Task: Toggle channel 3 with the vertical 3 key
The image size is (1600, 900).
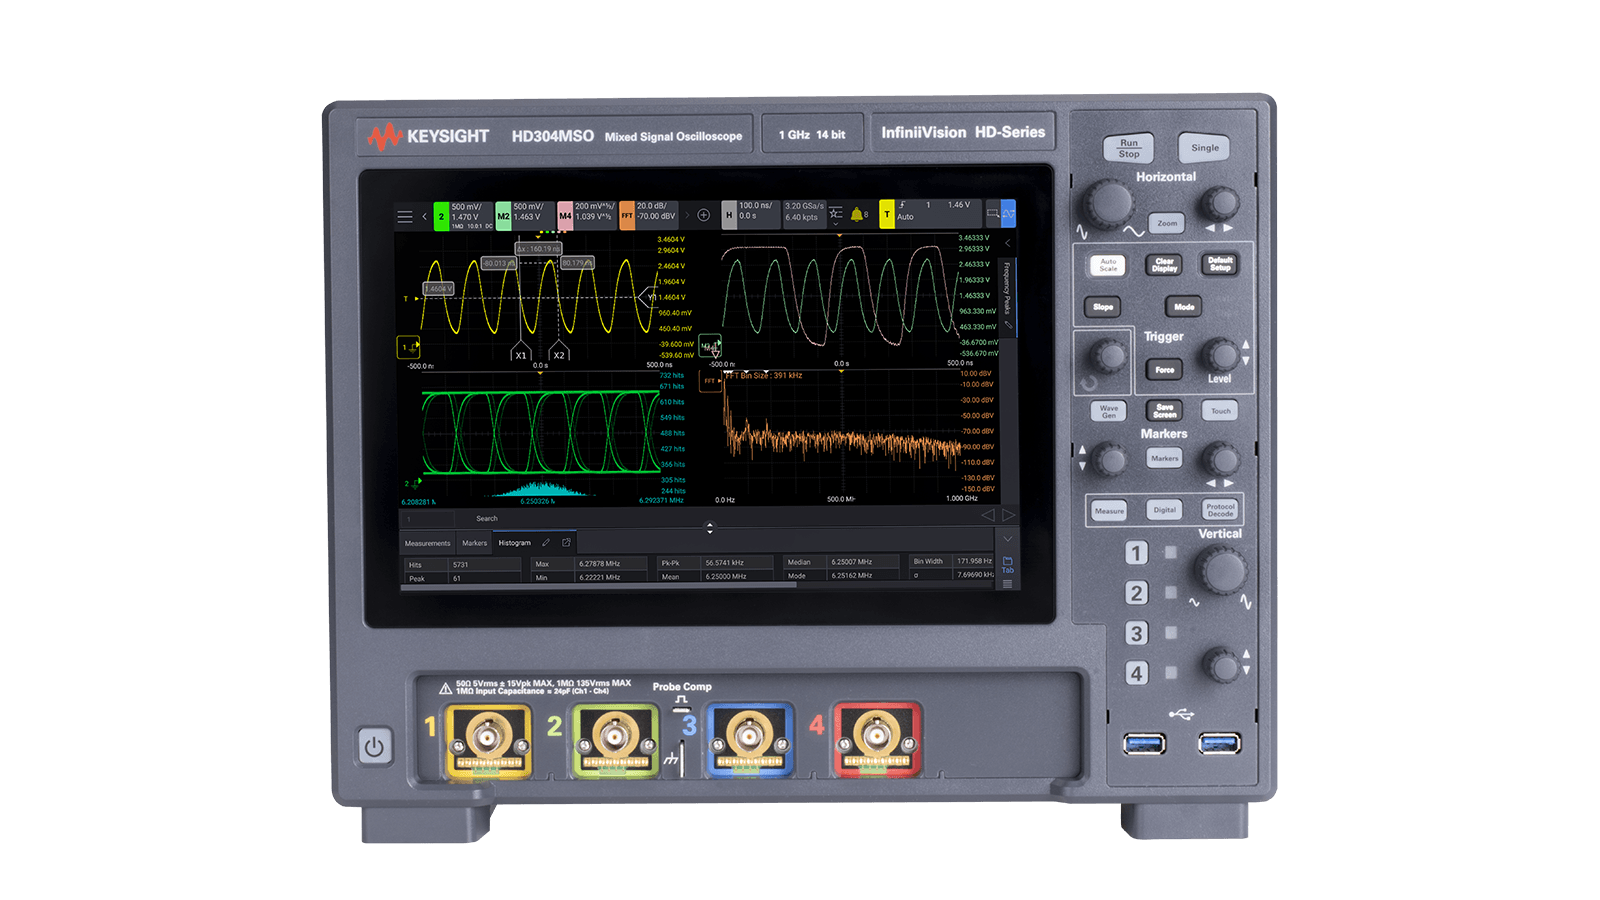Action: click(x=1136, y=633)
